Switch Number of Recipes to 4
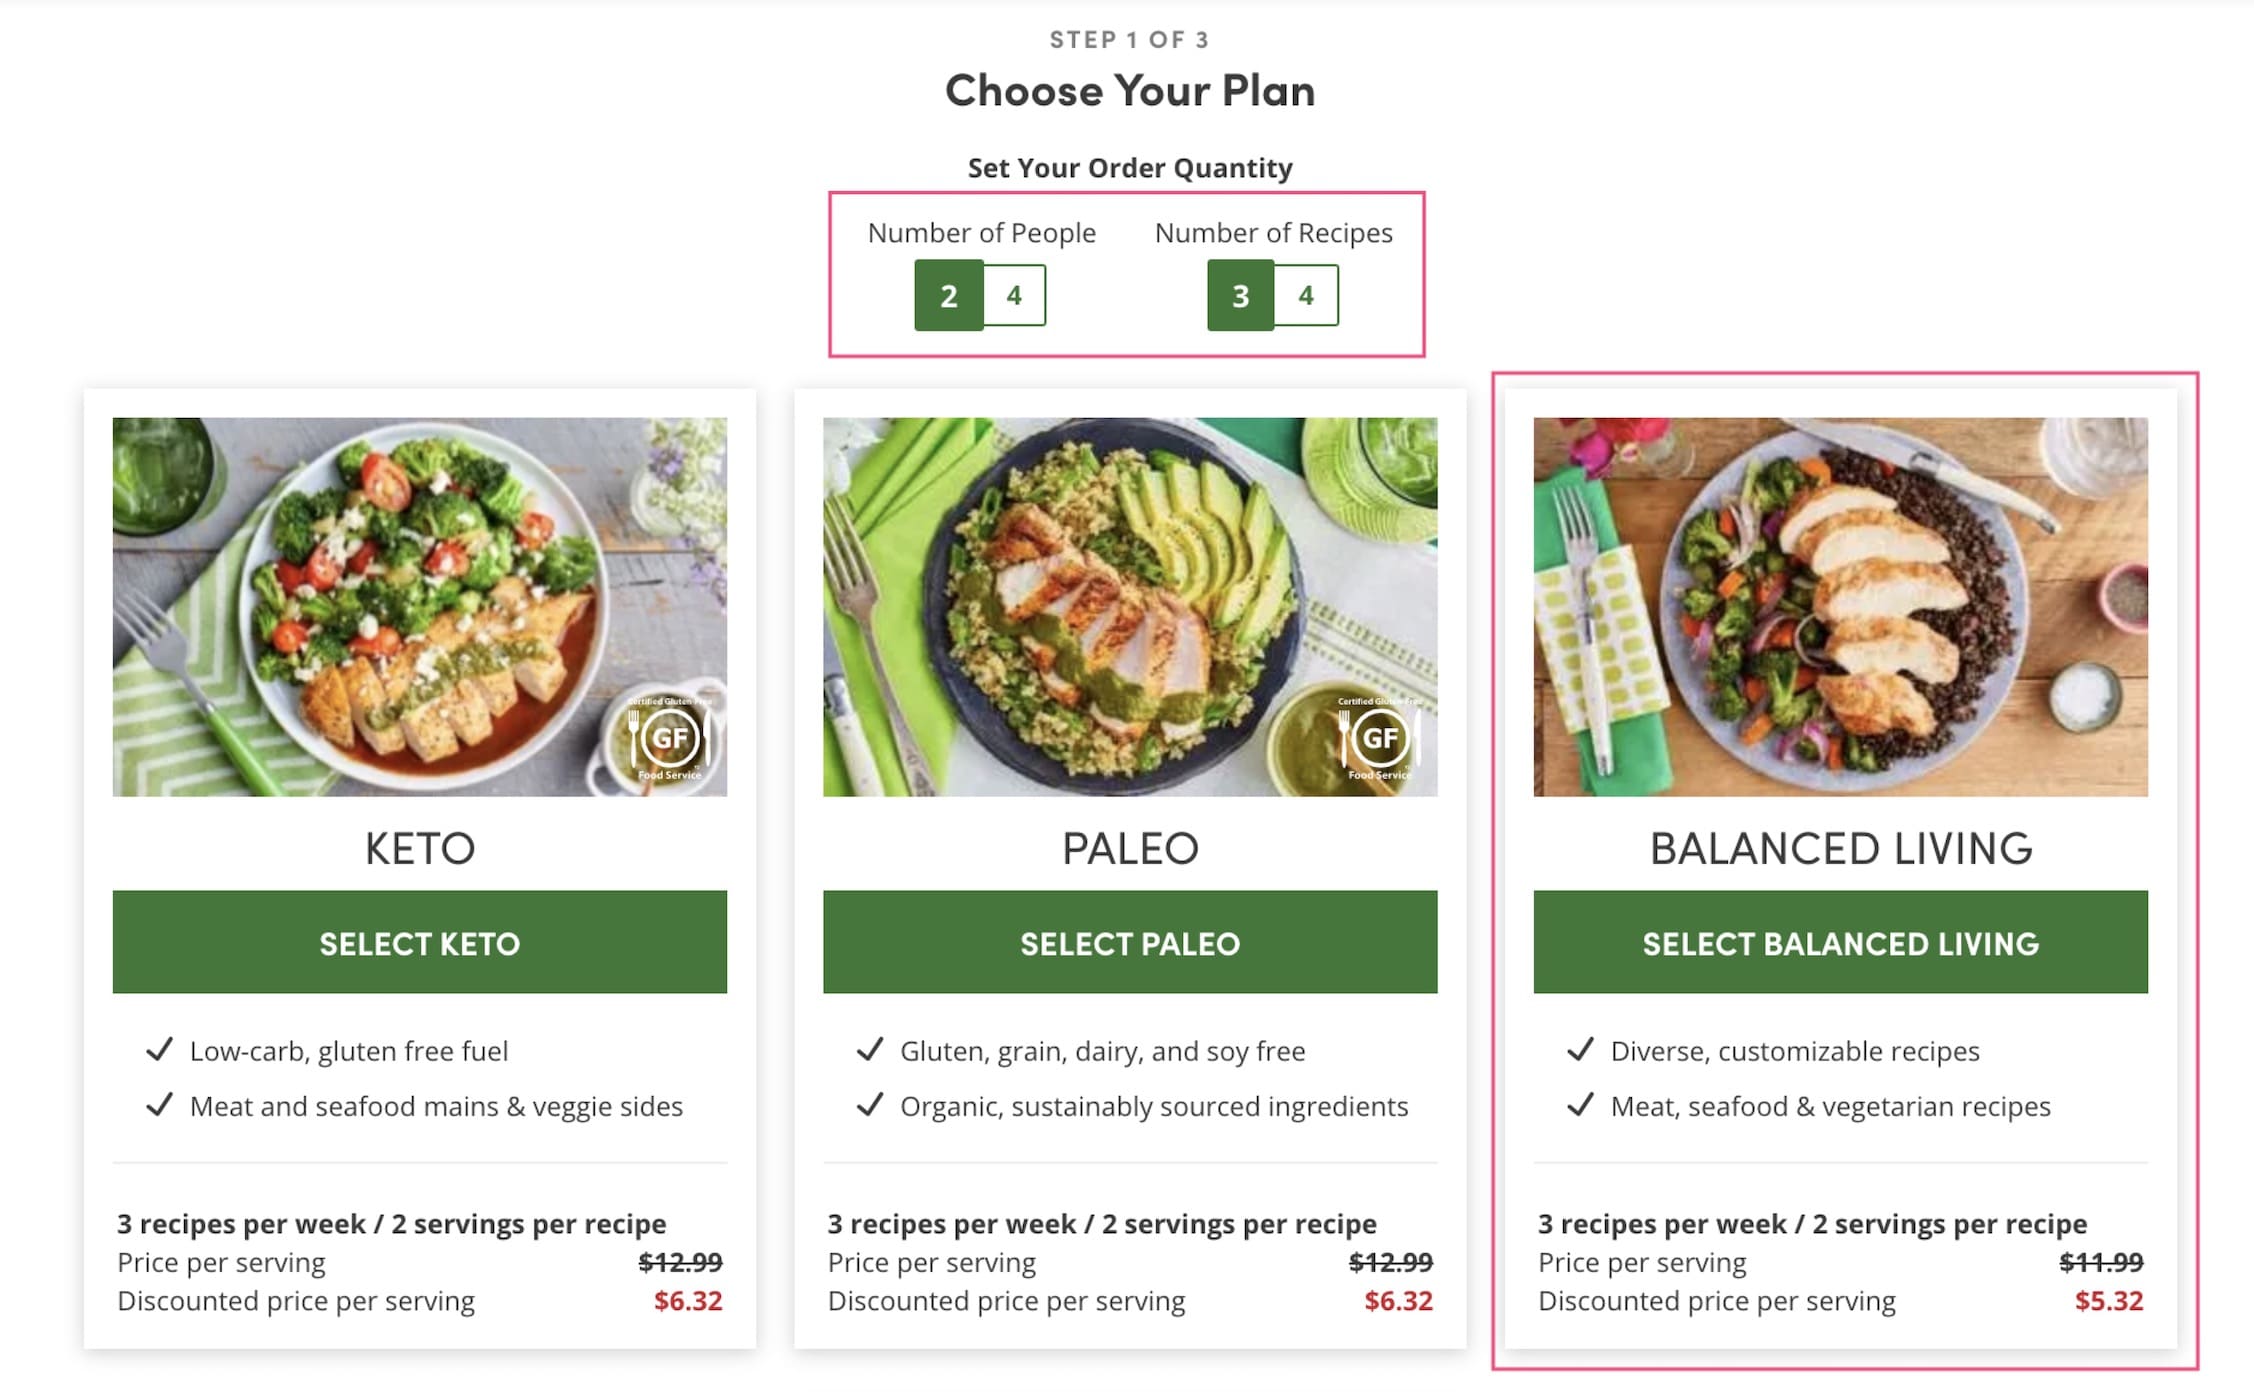 point(1306,295)
